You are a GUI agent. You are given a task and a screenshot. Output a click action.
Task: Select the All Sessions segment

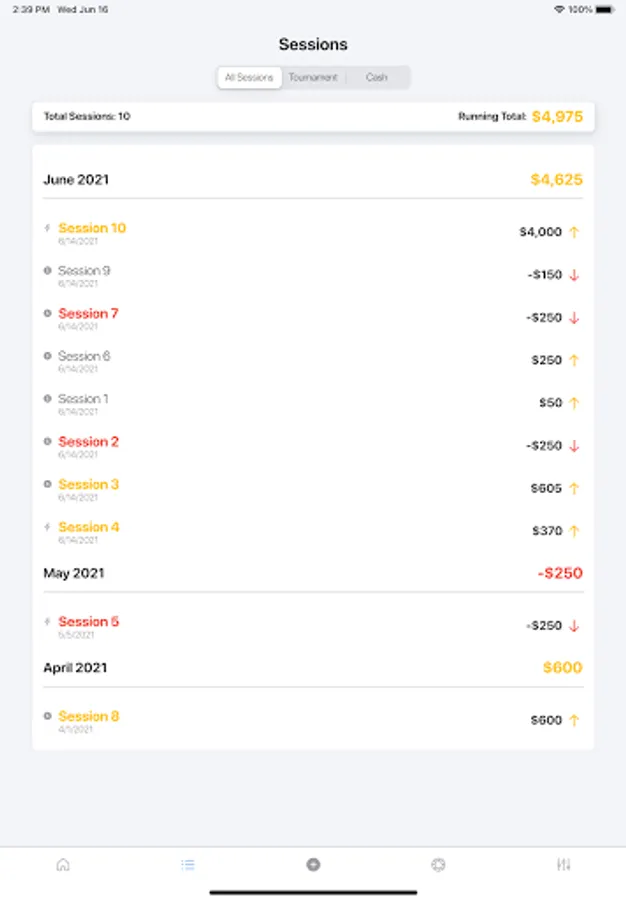(250, 77)
